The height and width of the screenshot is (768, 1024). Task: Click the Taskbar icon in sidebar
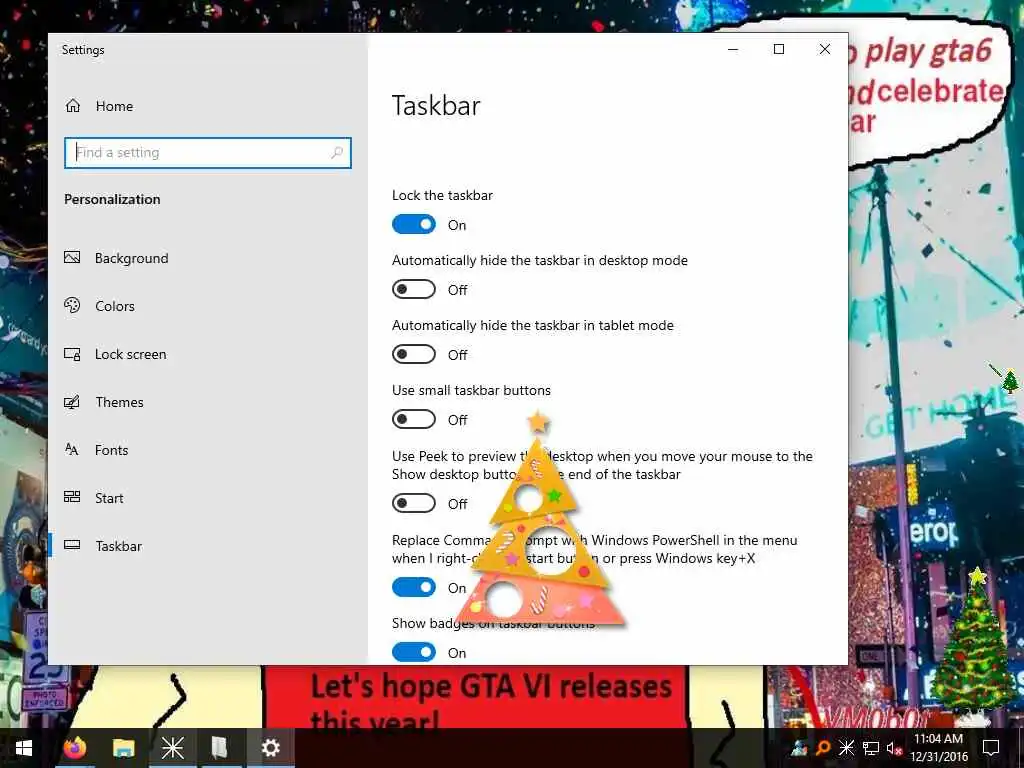click(x=72, y=545)
